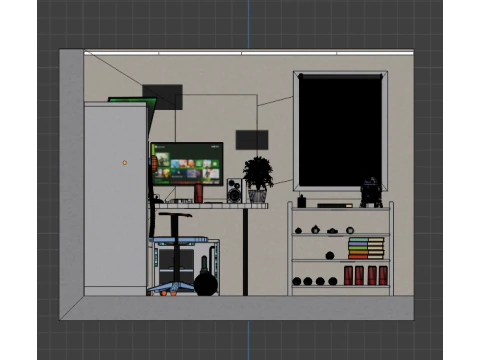Select the PC tower under the desk
The width and height of the screenshot is (480, 360).
pyautogui.click(x=186, y=267)
